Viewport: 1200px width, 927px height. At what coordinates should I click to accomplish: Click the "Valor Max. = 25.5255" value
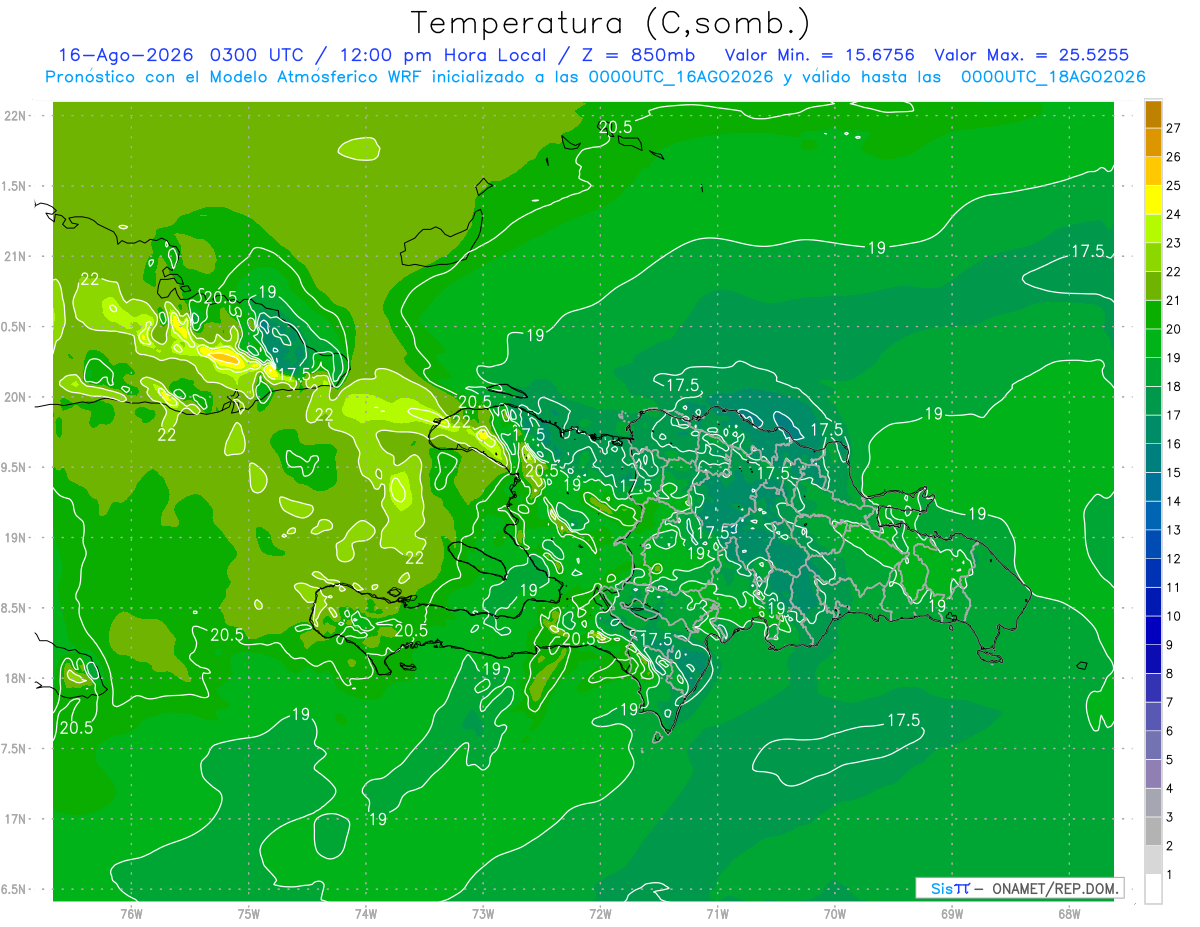pos(1032,55)
